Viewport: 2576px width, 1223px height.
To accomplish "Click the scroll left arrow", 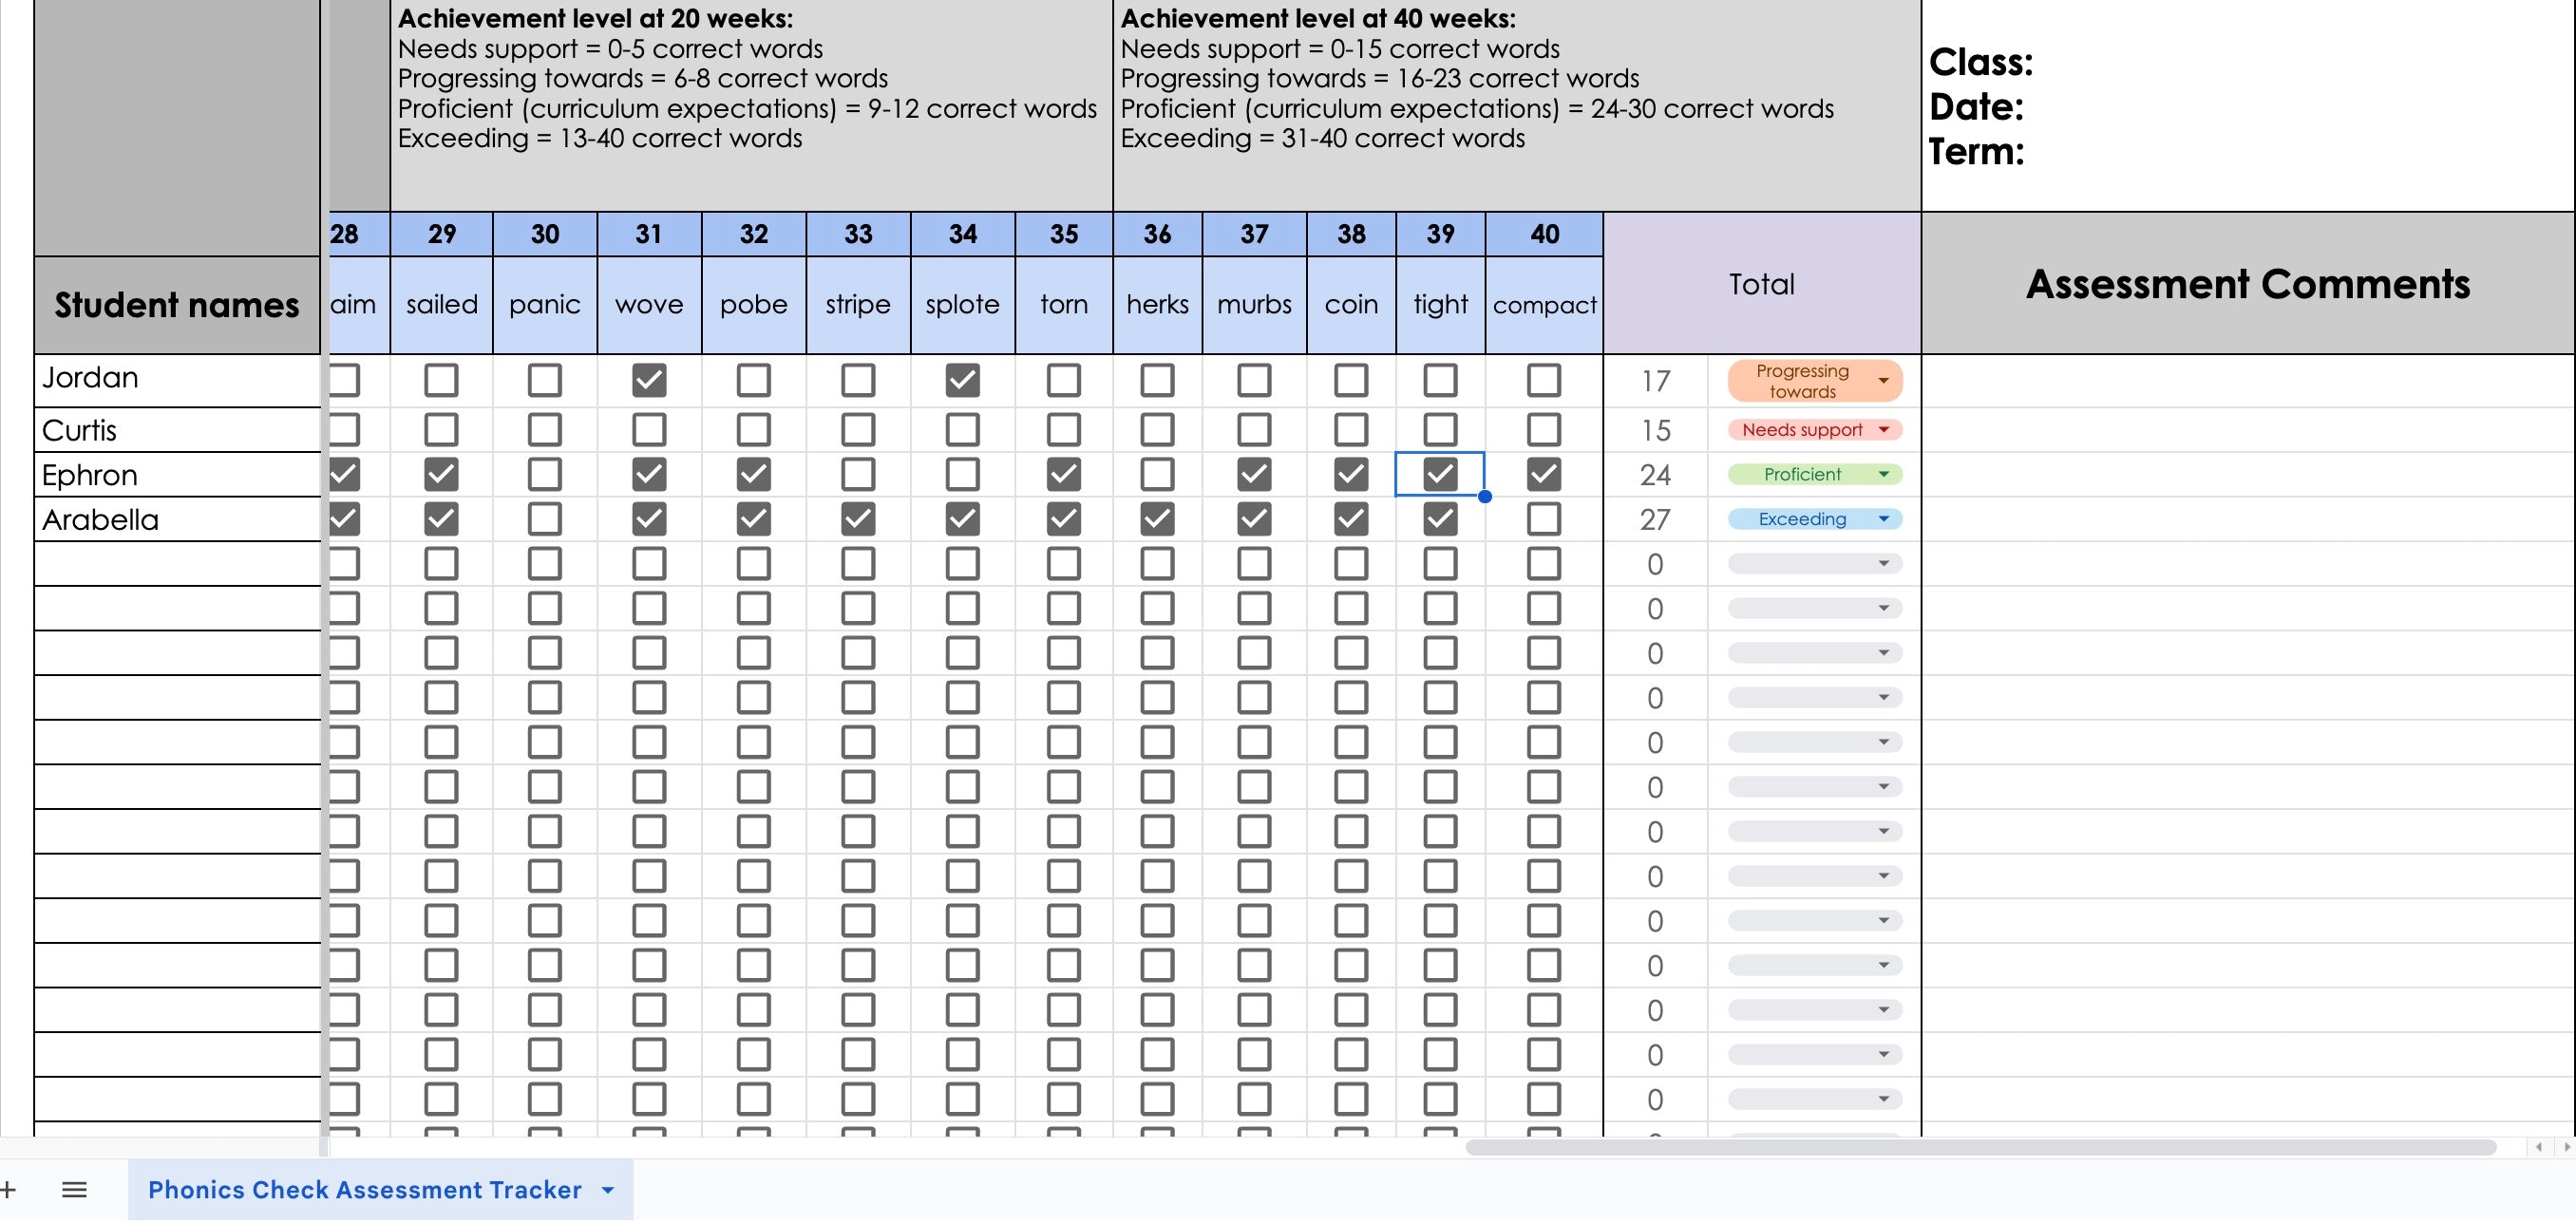I will [2539, 1147].
